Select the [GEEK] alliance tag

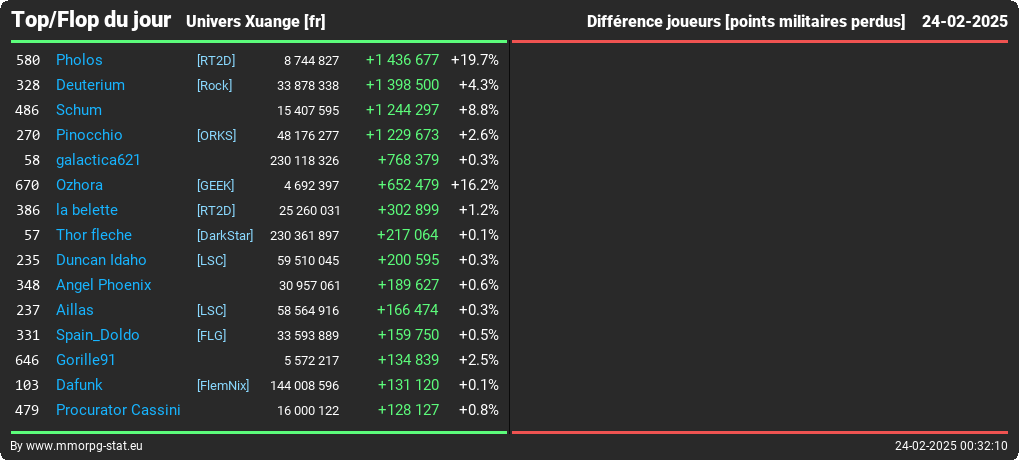point(215,186)
